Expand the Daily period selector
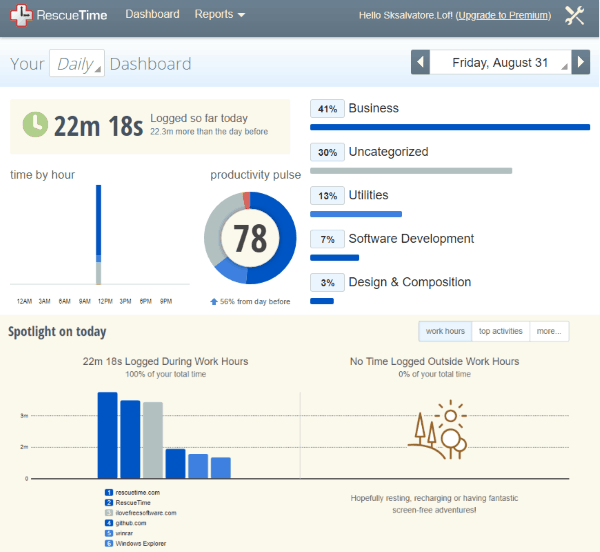Image resolution: width=600 pixels, height=552 pixels. pyautogui.click(x=77, y=64)
